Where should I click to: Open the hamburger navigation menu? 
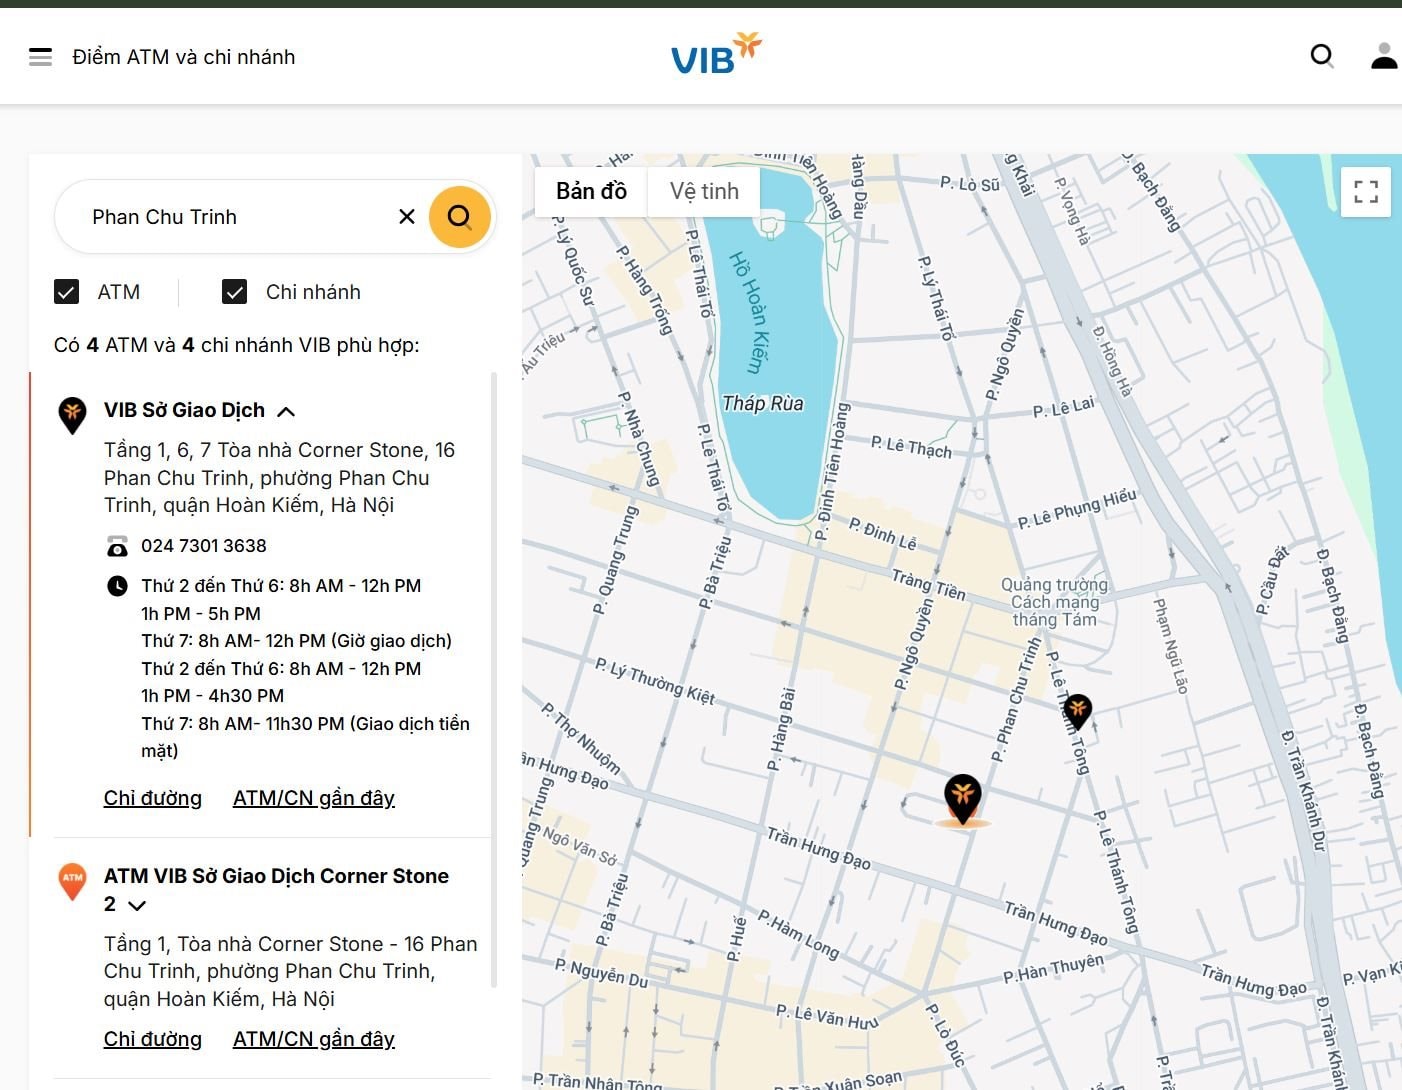pos(40,57)
